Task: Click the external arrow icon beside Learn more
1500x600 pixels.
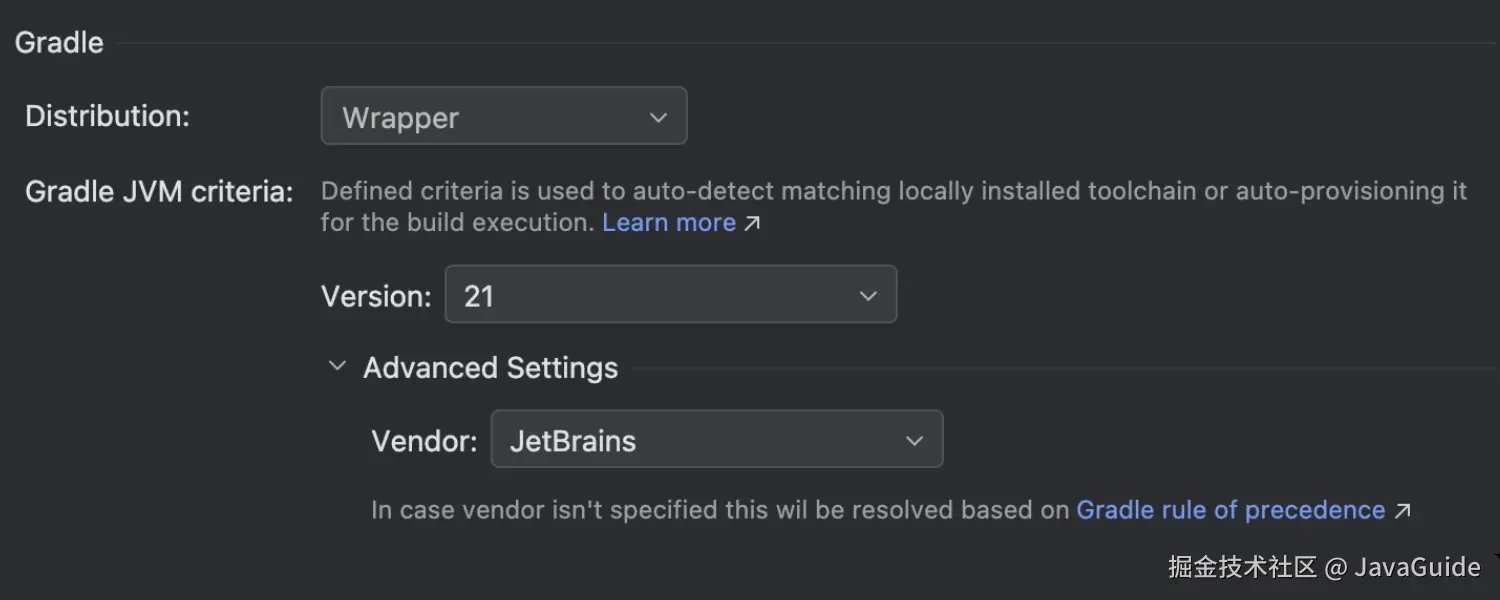Action: pyautogui.click(x=752, y=223)
